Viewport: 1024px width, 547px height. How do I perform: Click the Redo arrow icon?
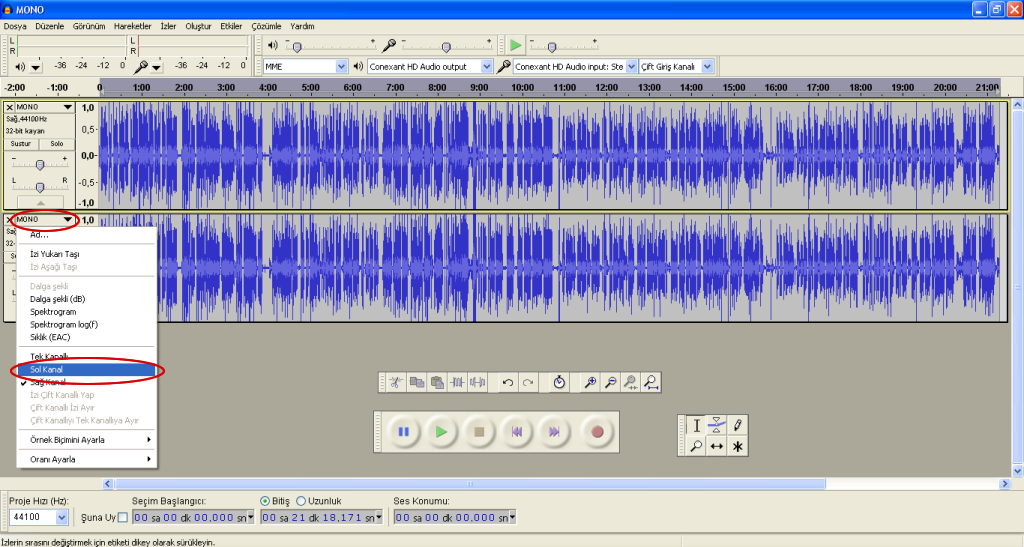[528, 383]
